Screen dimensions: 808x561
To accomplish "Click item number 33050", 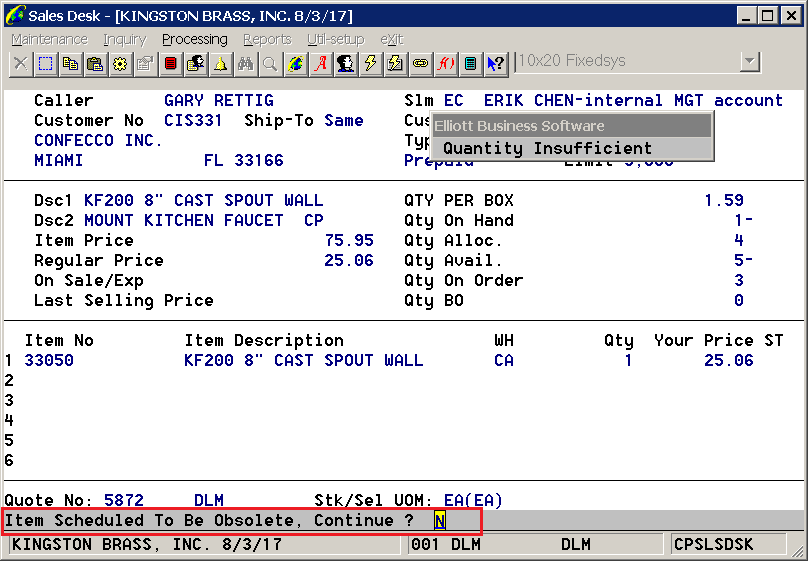I will pos(49,360).
